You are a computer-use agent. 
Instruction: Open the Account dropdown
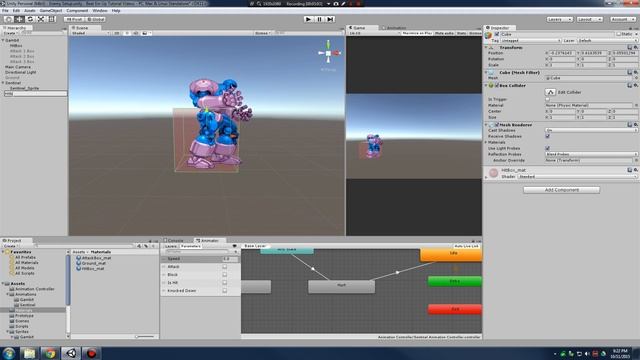coord(622,19)
